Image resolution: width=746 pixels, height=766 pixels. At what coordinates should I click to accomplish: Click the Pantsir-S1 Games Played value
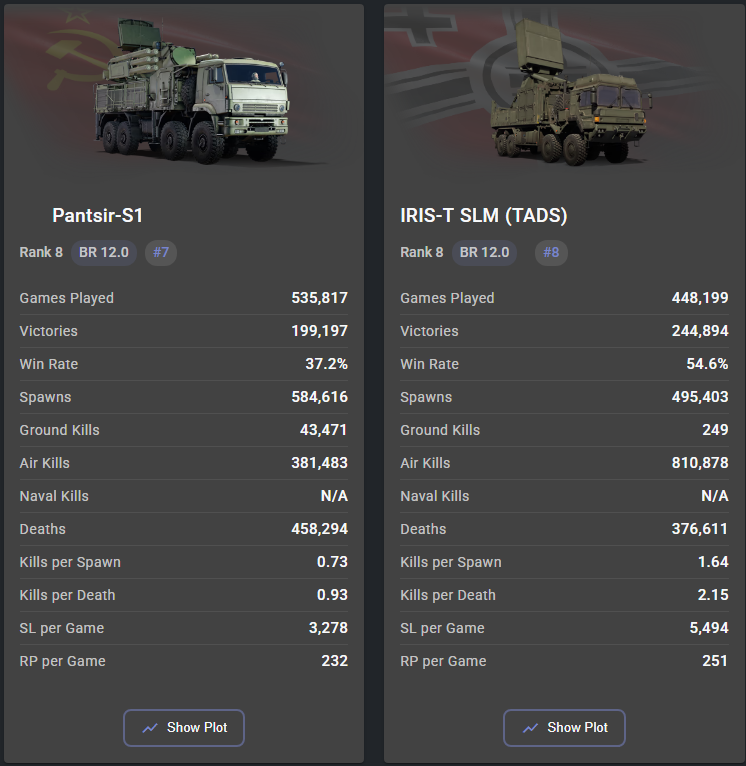pos(320,298)
